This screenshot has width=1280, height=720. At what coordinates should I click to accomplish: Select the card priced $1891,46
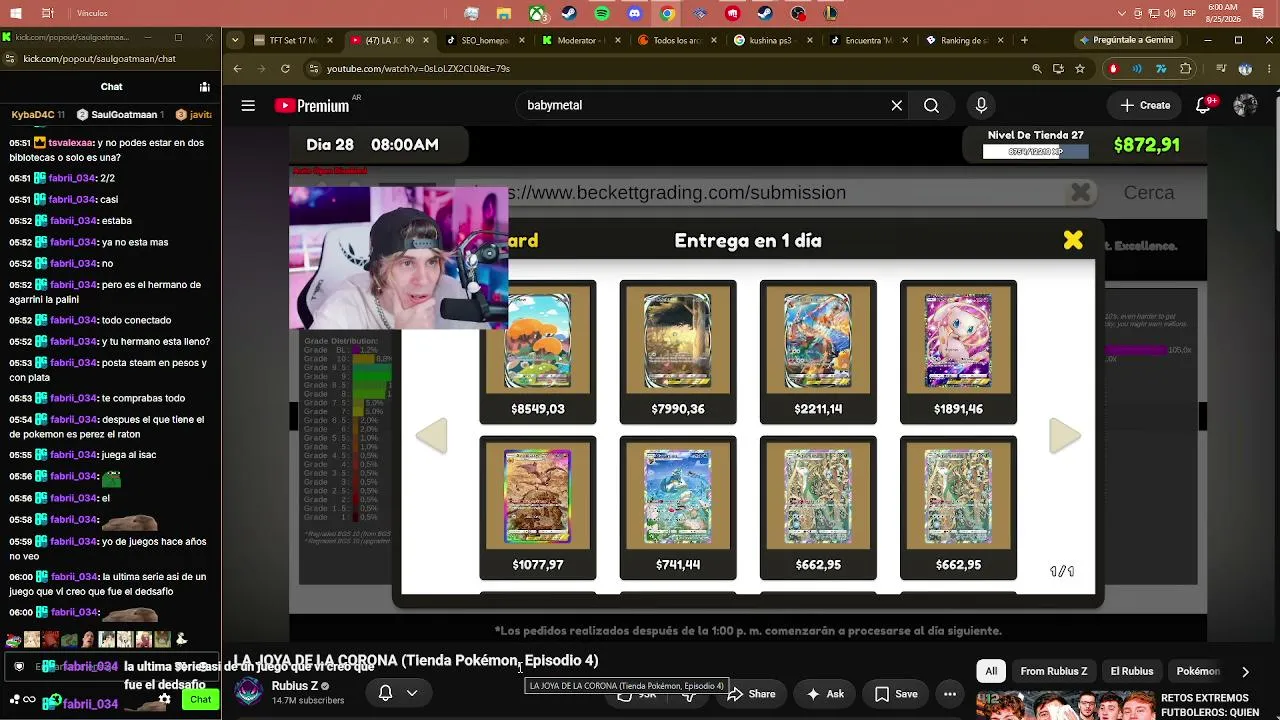[958, 352]
